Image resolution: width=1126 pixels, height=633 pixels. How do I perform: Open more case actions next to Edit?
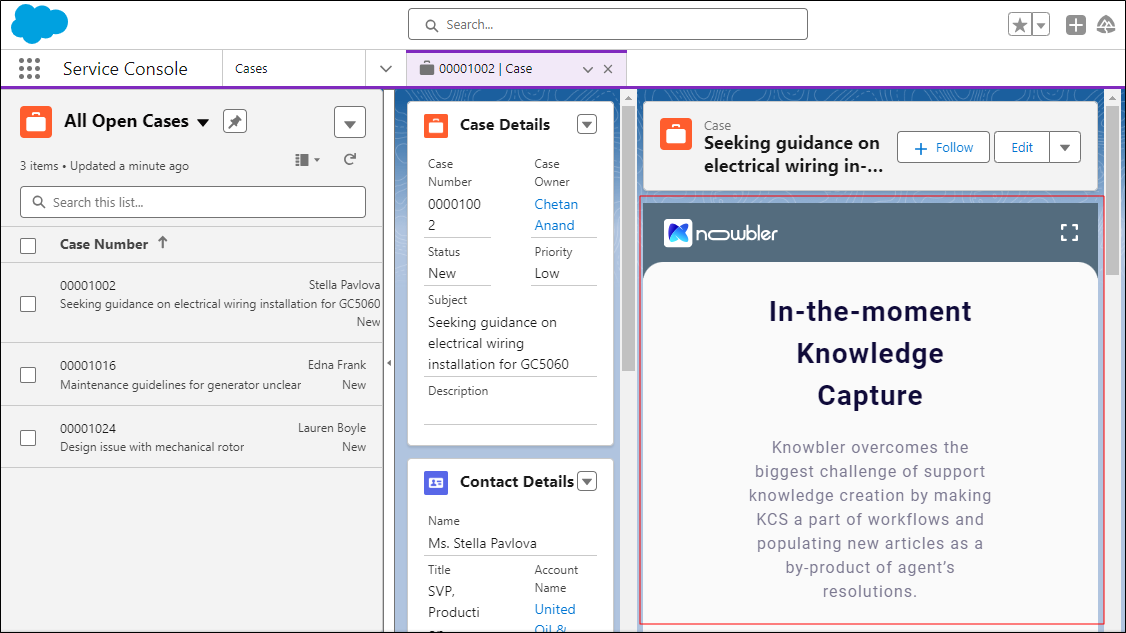point(1065,147)
